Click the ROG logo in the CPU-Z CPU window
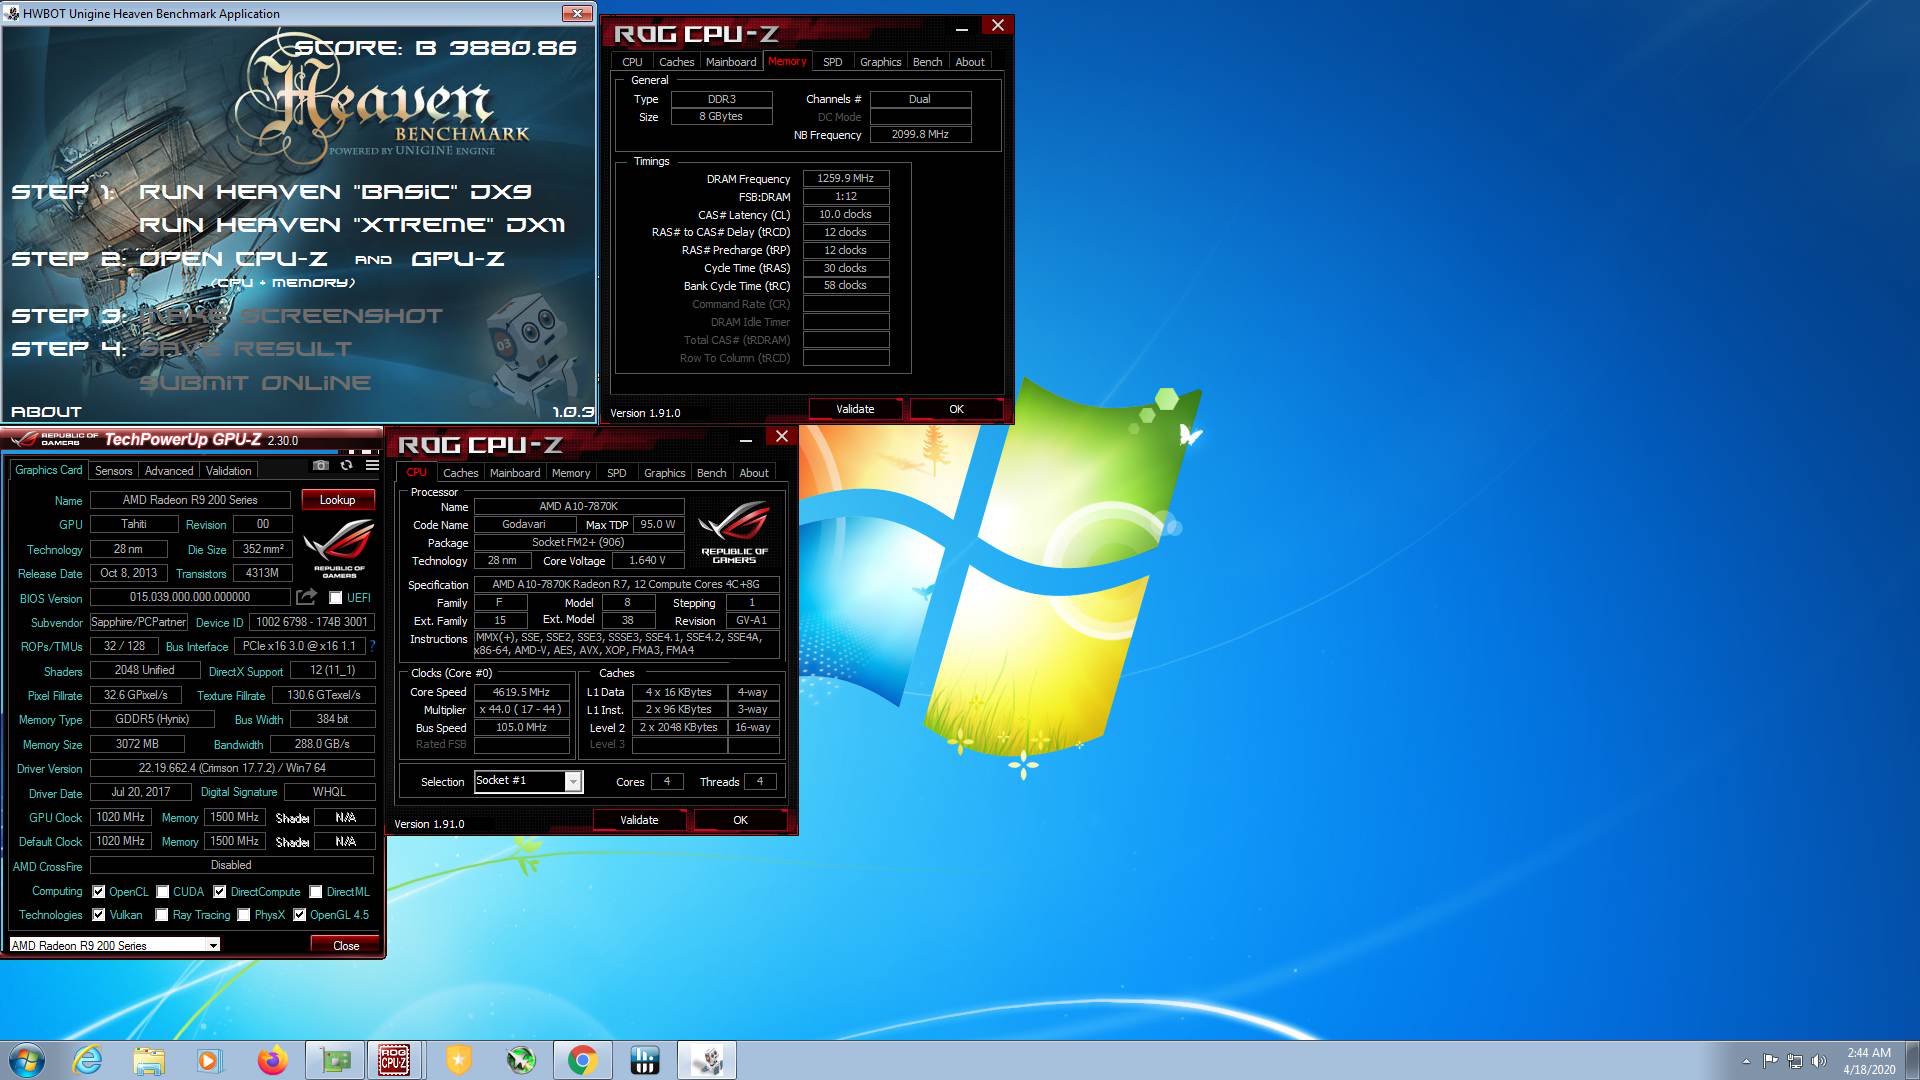Screen dimensions: 1920x1080 pos(734,532)
